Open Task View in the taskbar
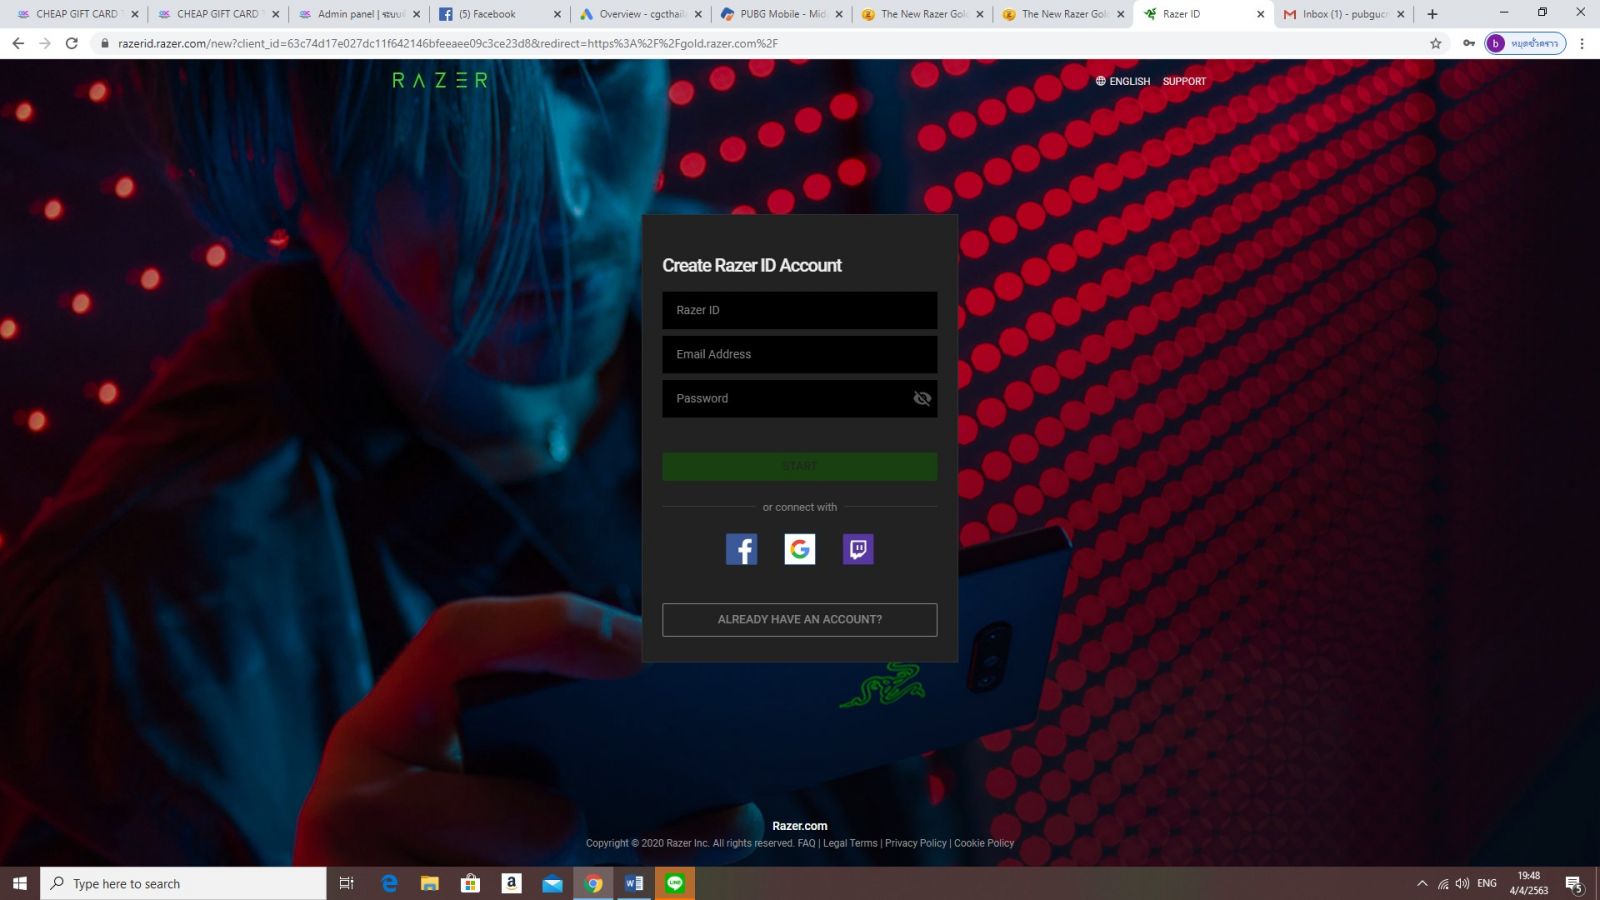Screen dimensions: 1600x900 (346, 883)
